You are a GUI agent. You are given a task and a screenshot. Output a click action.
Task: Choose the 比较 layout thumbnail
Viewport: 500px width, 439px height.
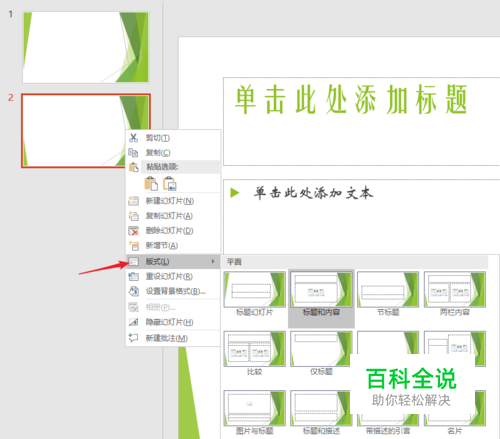point(255,349)
